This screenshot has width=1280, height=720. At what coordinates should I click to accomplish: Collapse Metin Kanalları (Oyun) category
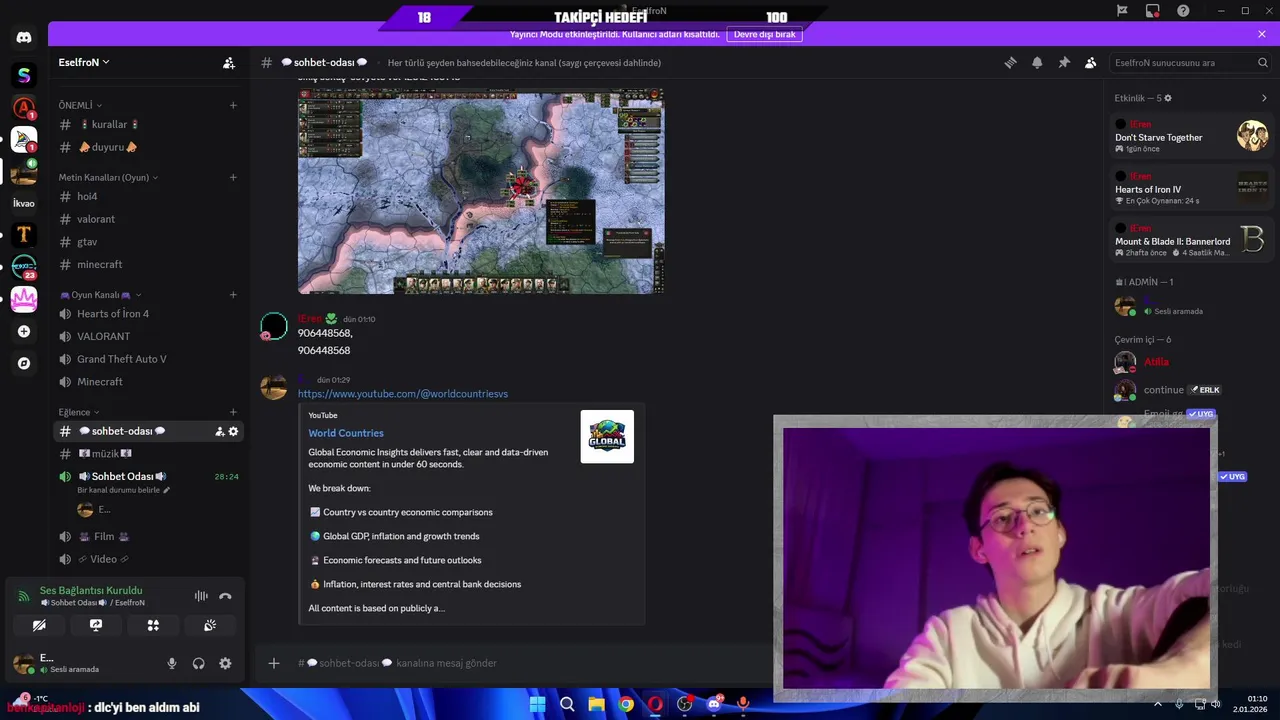[x=108, y=177]
